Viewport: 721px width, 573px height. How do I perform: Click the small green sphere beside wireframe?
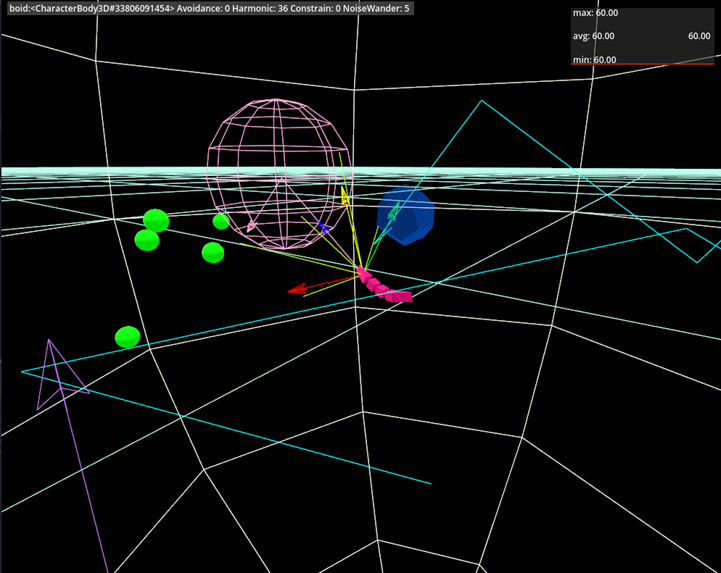pyautogui.click(x=221, y=221)
